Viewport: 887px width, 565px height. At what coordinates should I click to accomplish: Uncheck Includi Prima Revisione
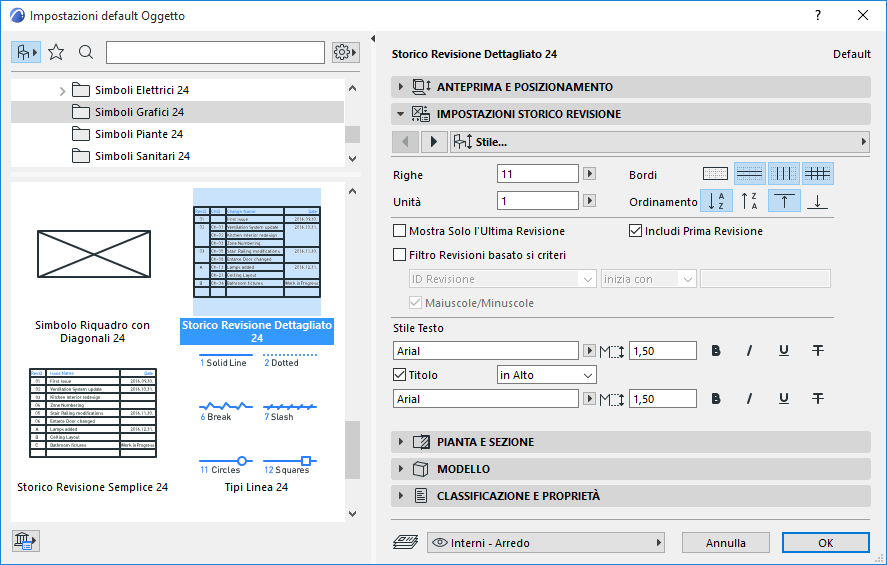636,231
